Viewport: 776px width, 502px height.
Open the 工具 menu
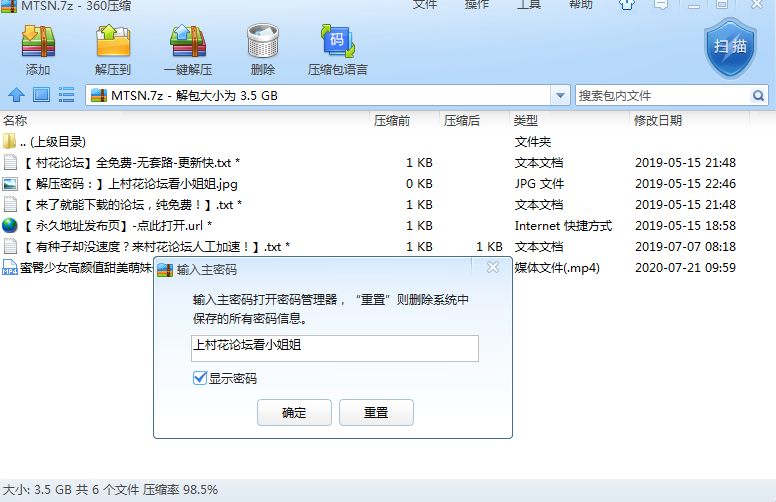pyautogui.click(x=529, y=5)
